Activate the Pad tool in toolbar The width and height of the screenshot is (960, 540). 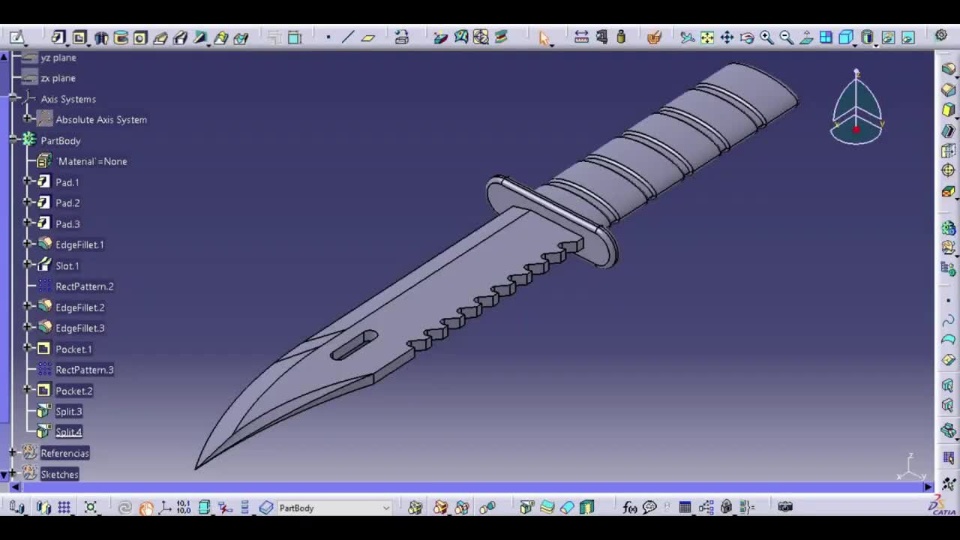[58, 37]
